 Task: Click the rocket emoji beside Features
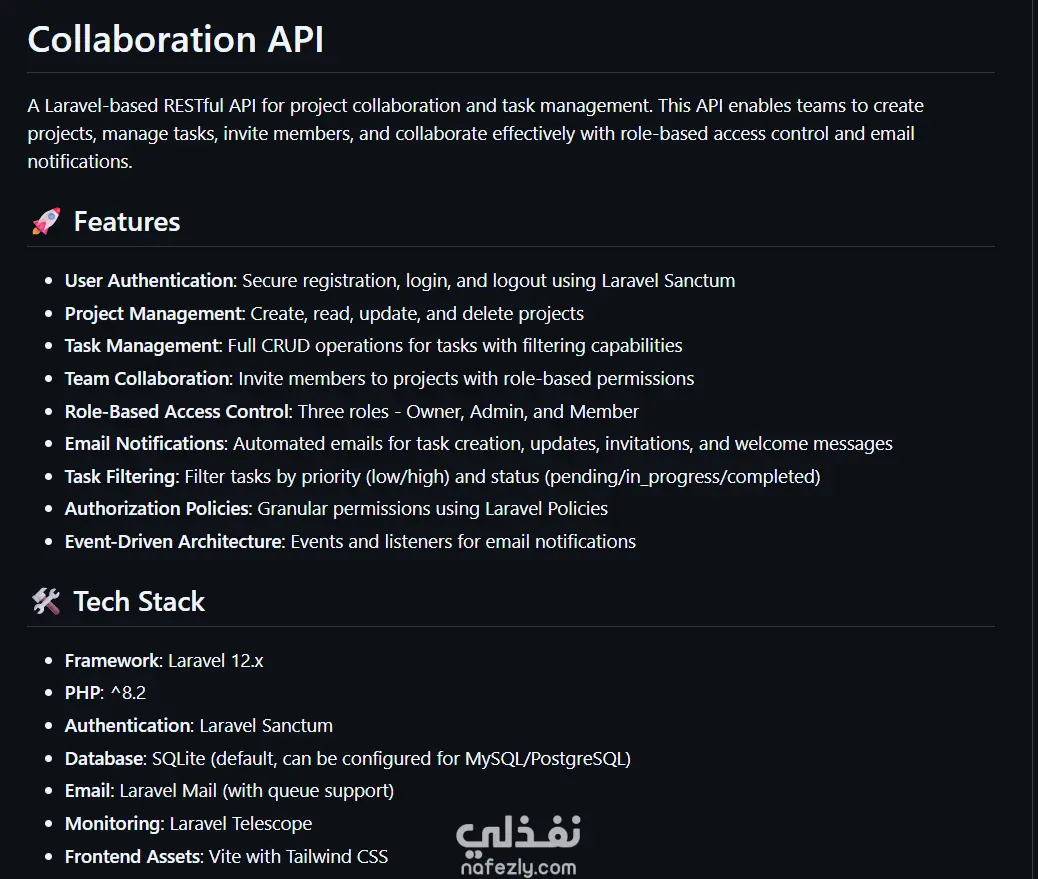46,222
